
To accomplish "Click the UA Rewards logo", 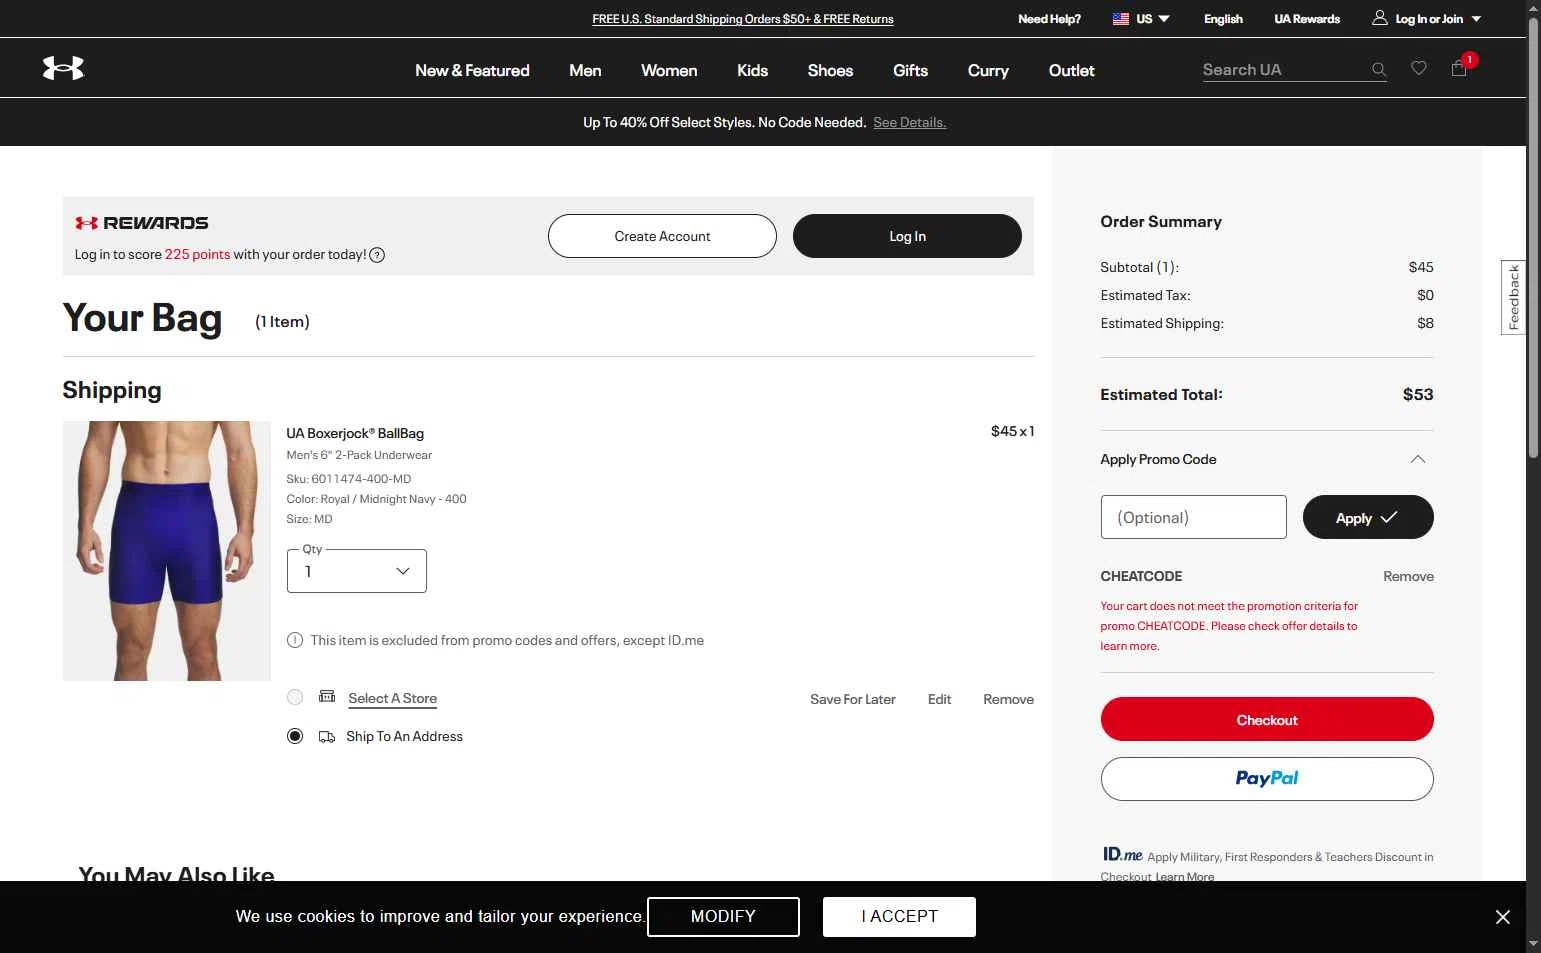I will 142,223.
